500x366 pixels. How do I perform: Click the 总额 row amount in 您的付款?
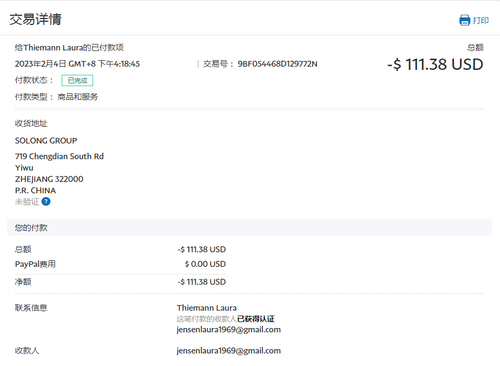(x=202, y=249)
